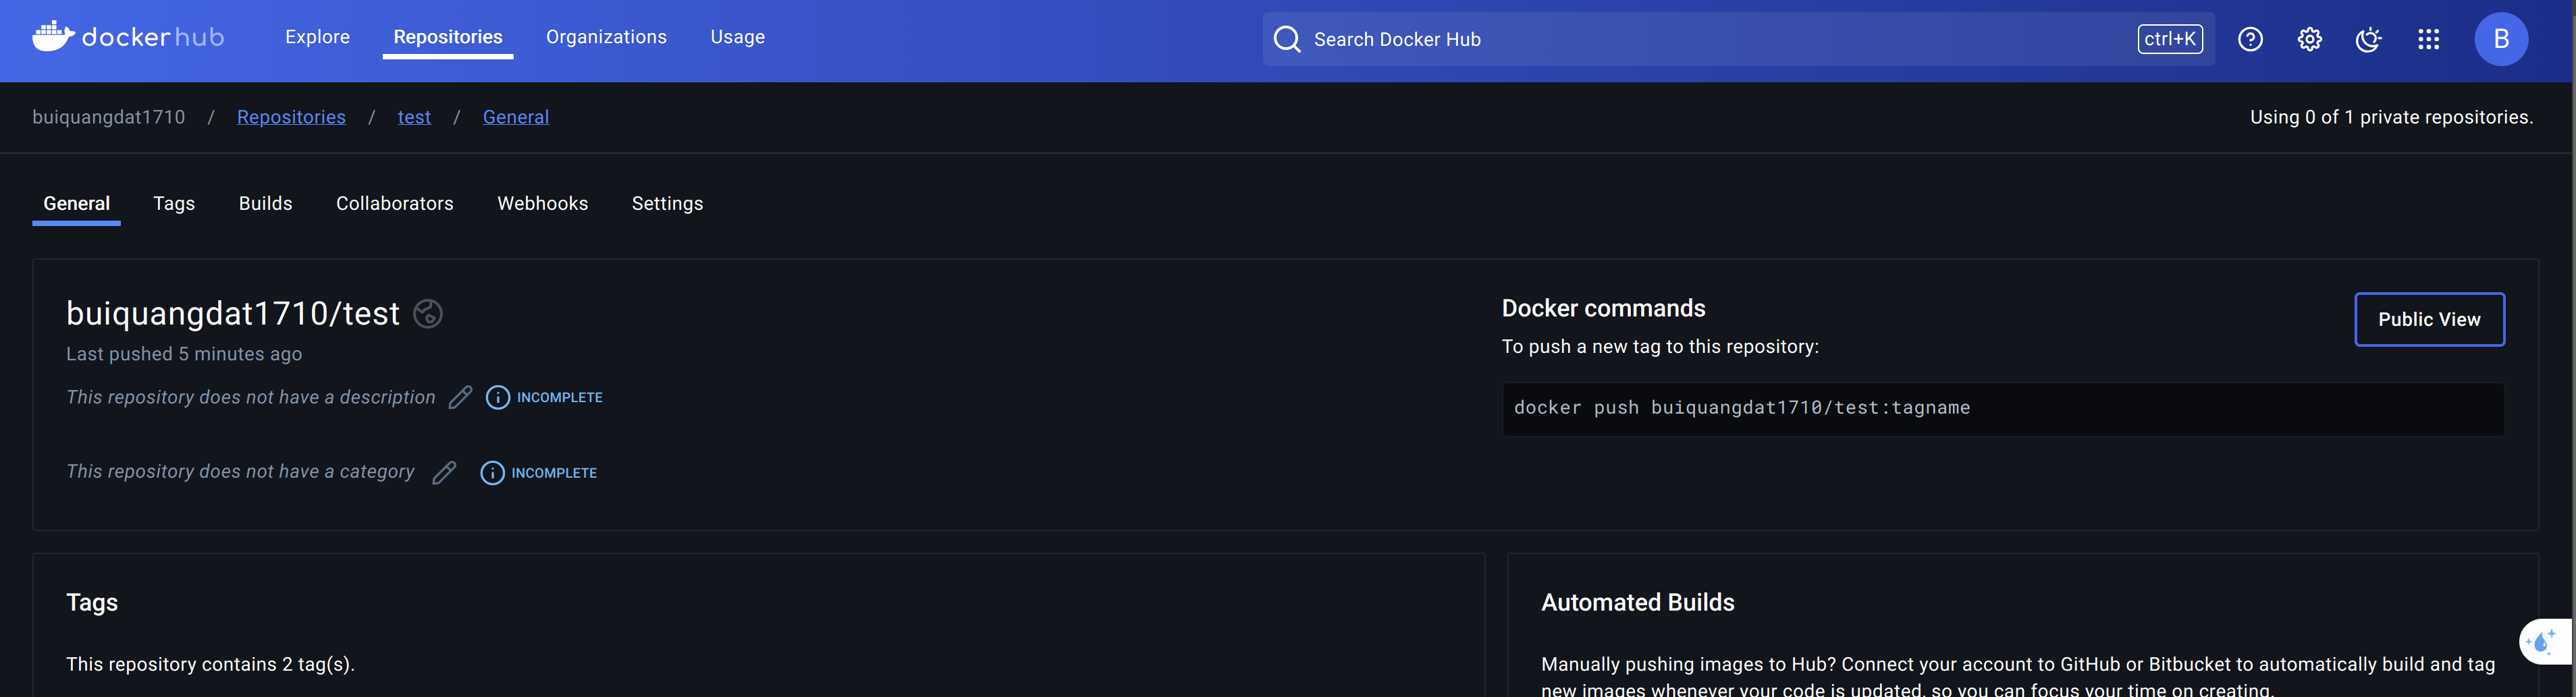
Task: Open the user avatar B menu
Action: coord(2501,39)
